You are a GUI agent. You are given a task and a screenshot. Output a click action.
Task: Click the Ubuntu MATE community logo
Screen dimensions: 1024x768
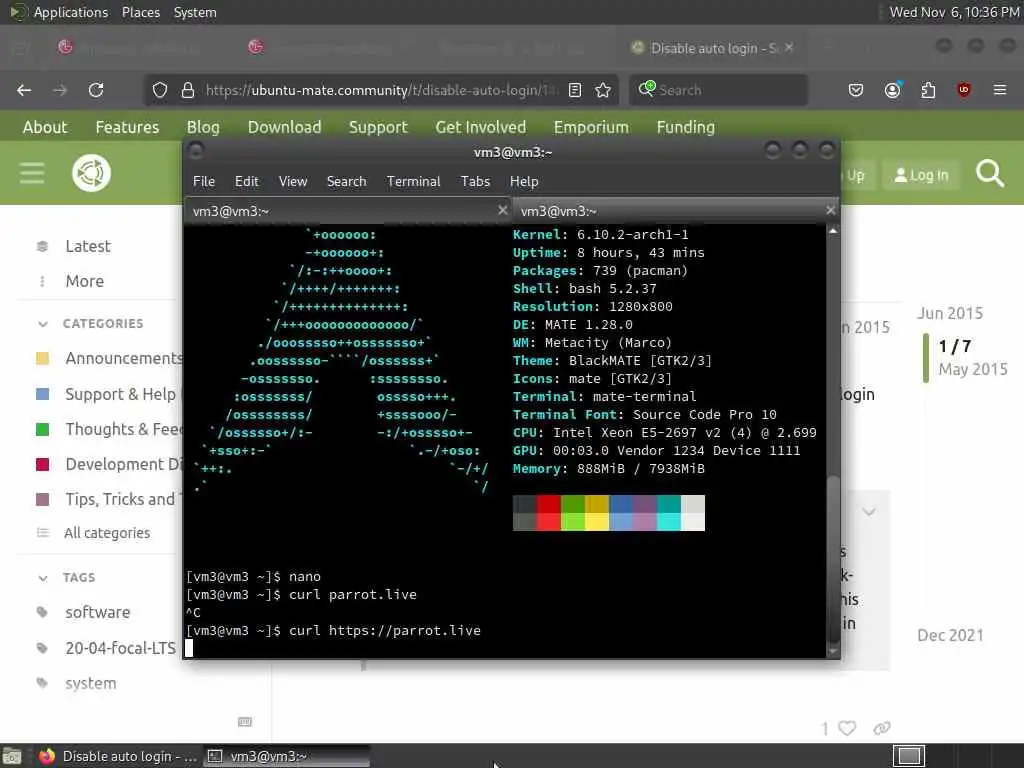pyautogui.click(x=91, y=173)
